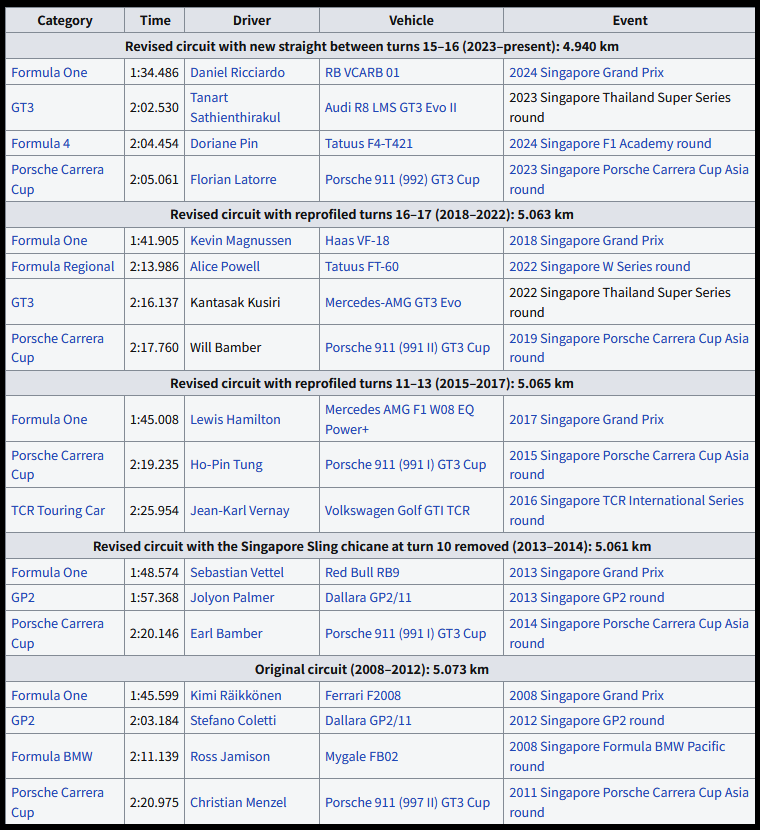760x830 pixels.
Task: Click the Earl Bamber link
Action: point(226,633)
